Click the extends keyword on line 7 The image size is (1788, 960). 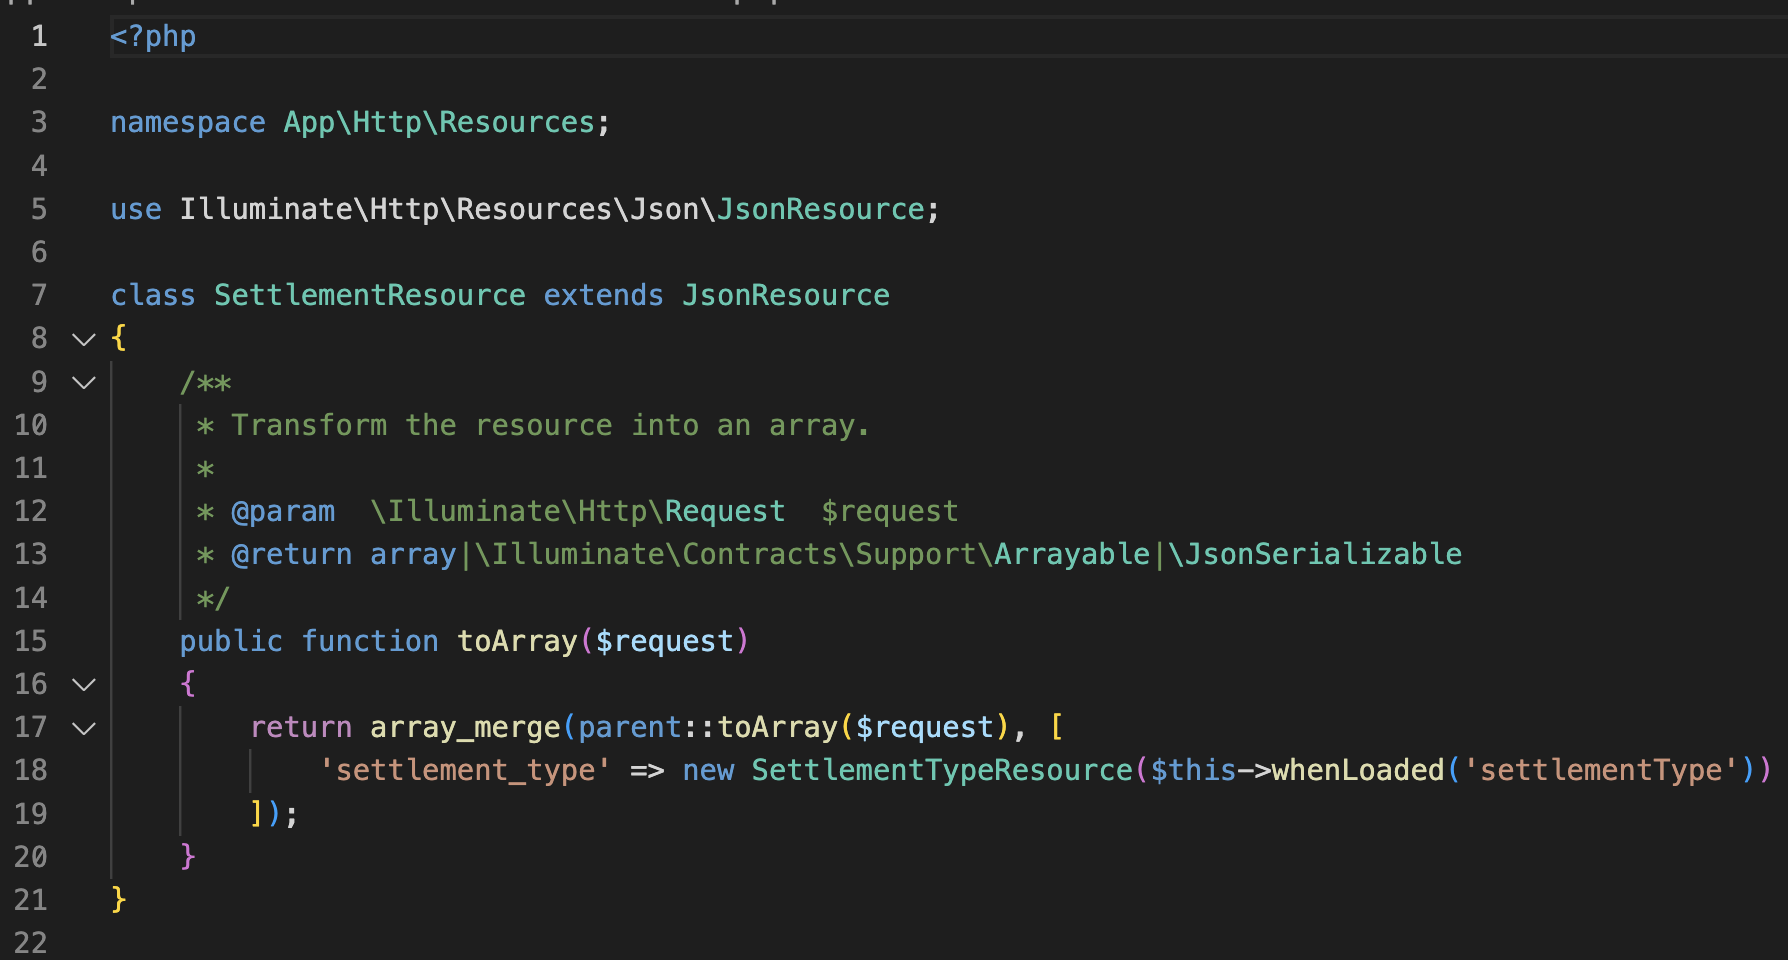click(x=603, y=294)
